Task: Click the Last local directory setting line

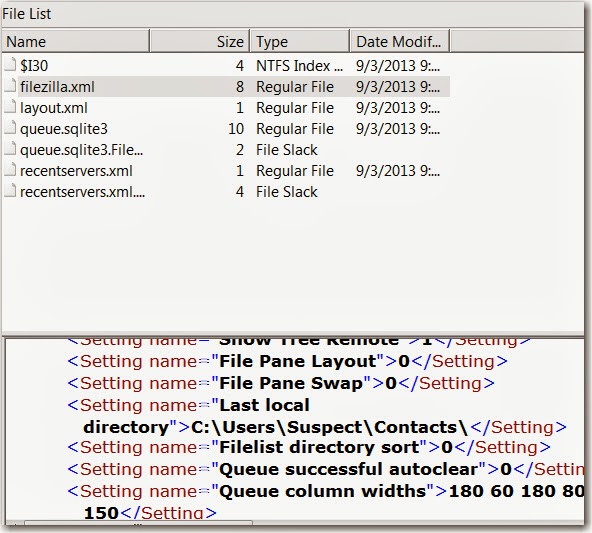Action: coord(317,416)
